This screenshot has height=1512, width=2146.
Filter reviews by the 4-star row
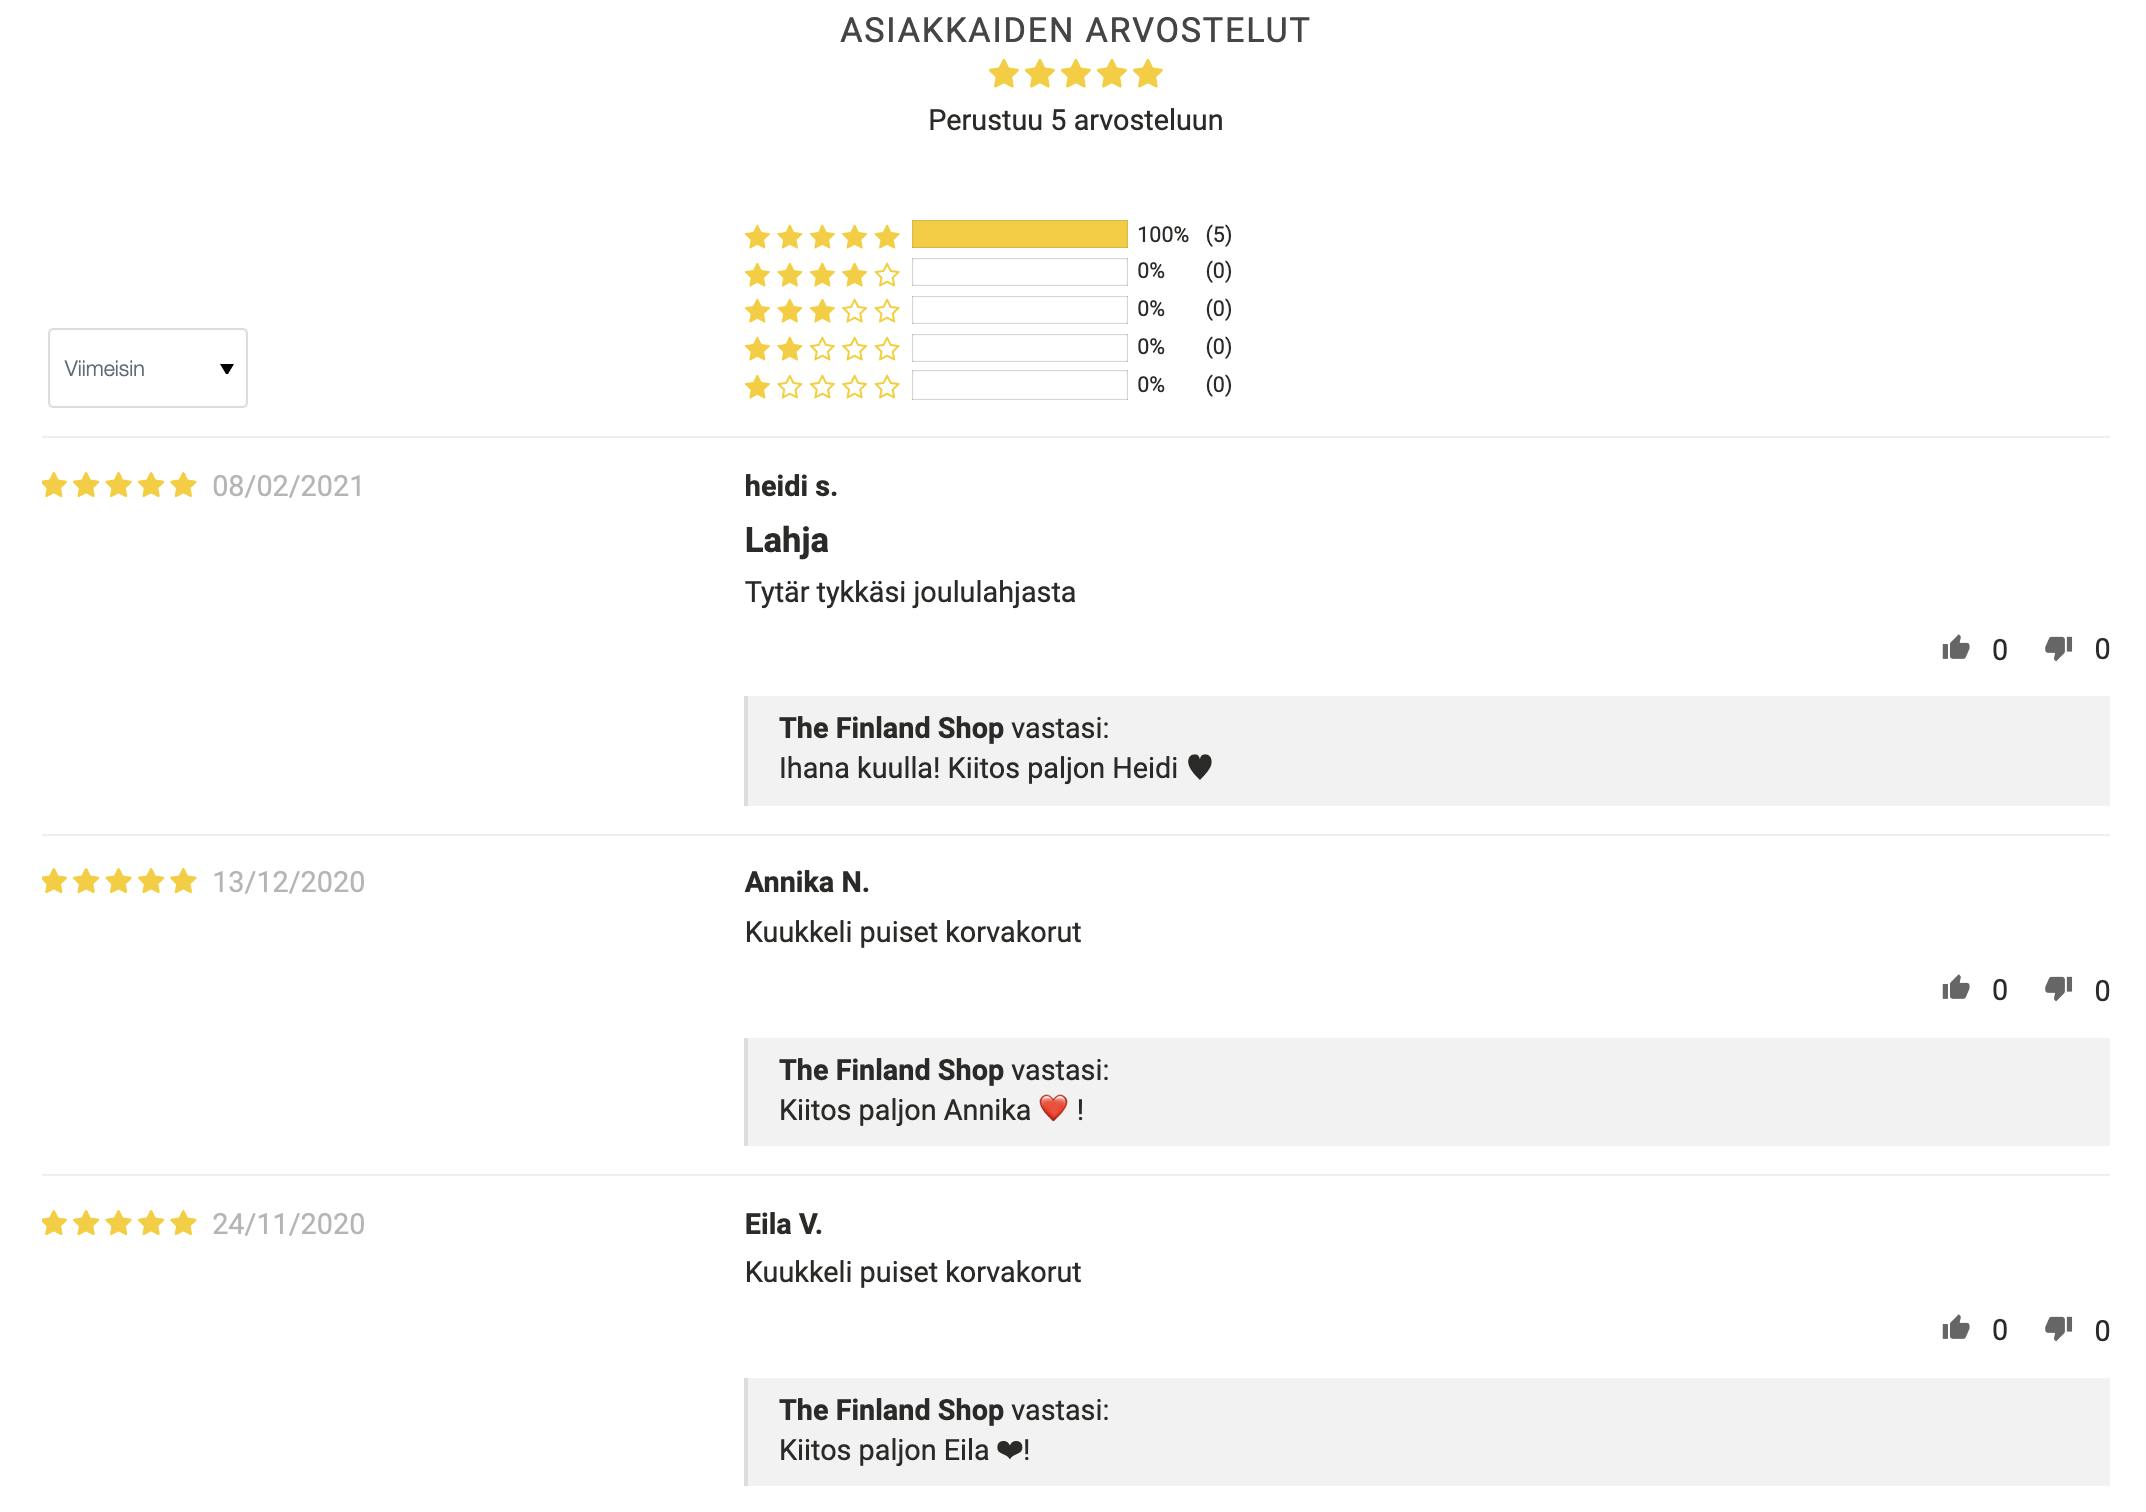pos(988,272)
